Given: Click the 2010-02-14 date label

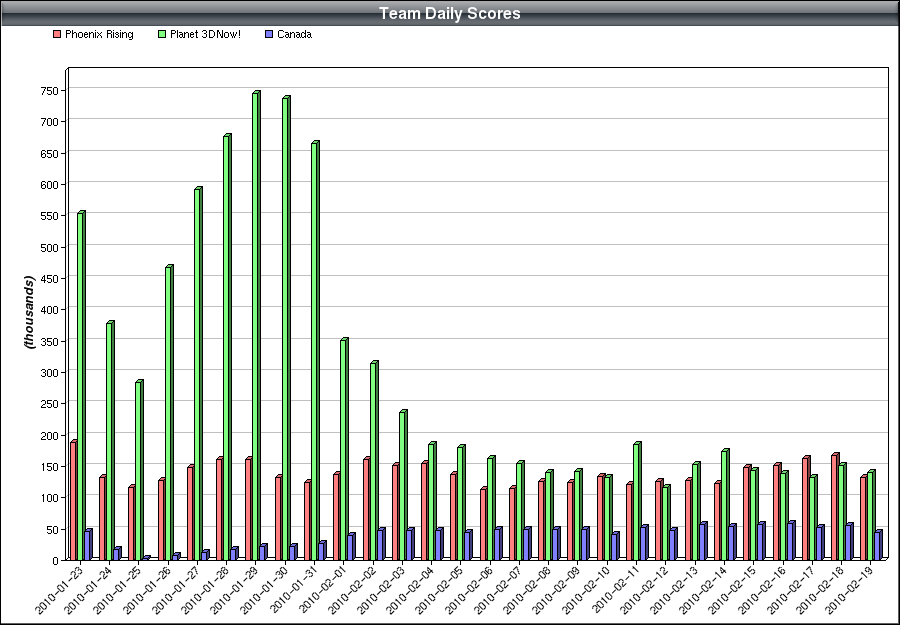Looking at the screenshot, I should point(703,589).
